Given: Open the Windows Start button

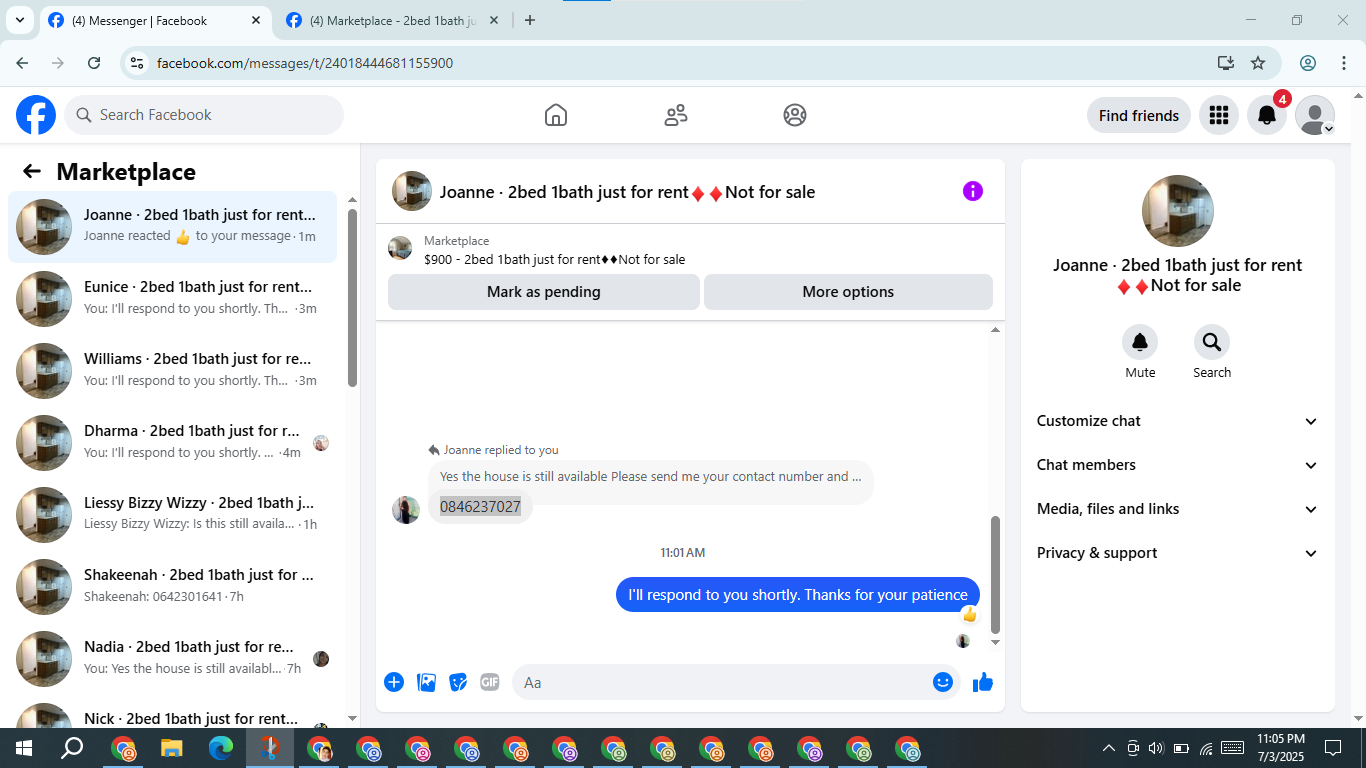Looking at the screenshot, I should (23, 748).
